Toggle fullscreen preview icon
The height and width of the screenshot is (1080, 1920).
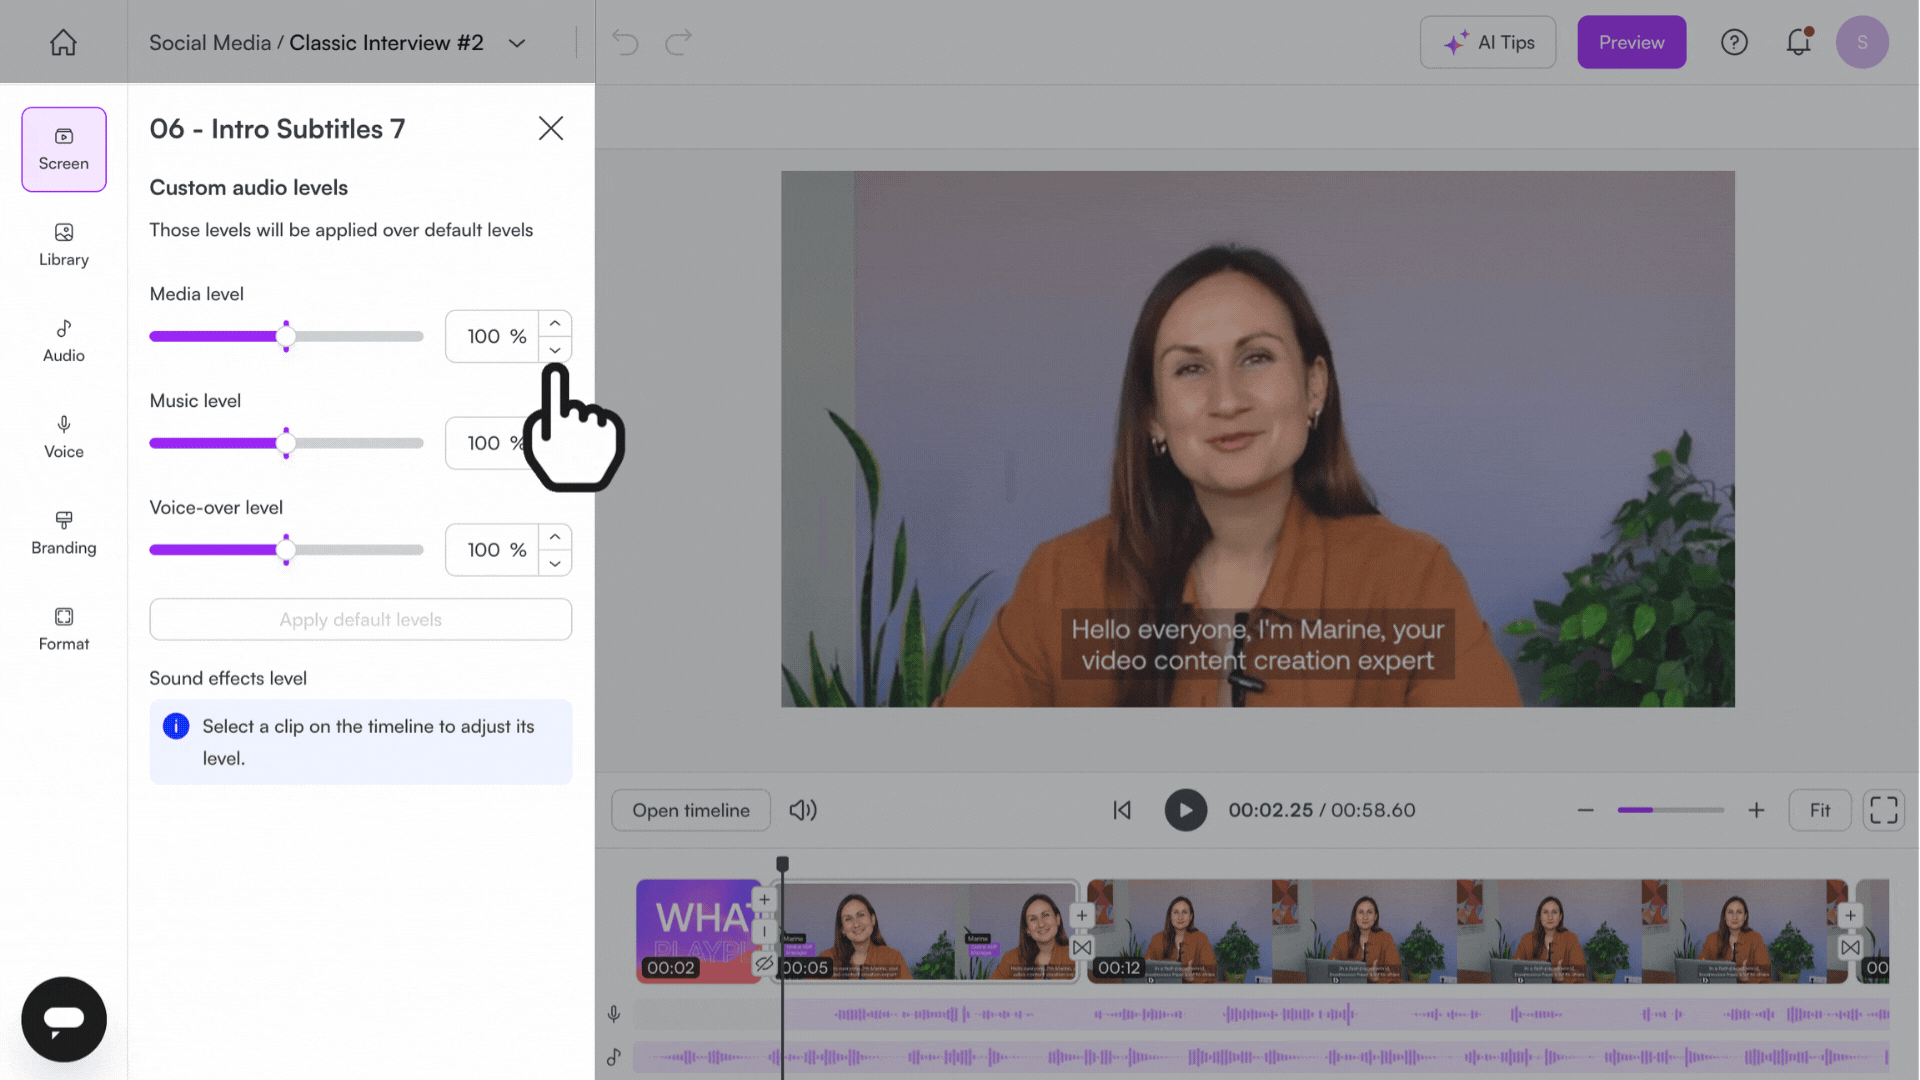tap(1884, 810)
